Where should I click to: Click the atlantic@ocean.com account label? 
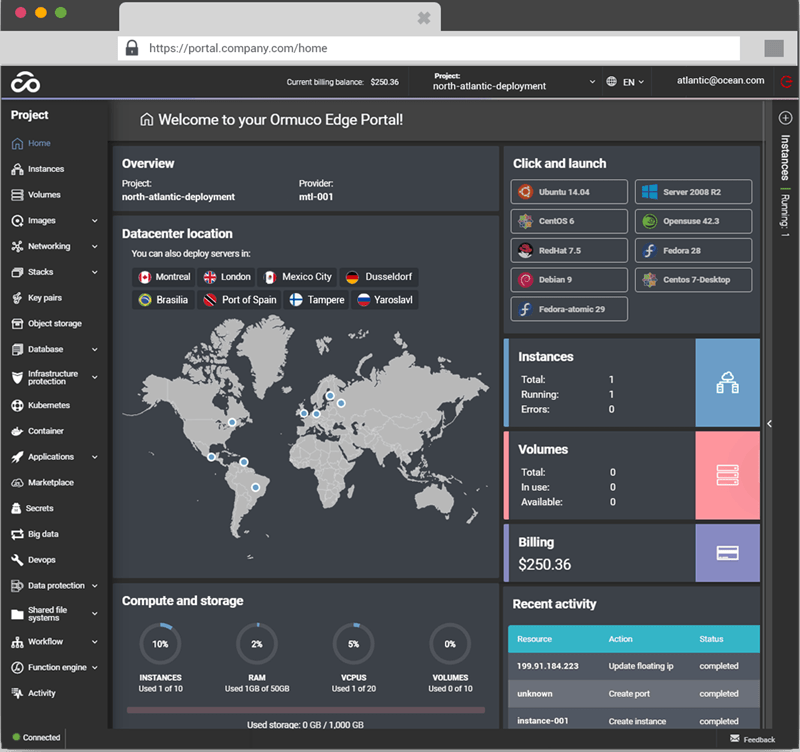point(720,81)
